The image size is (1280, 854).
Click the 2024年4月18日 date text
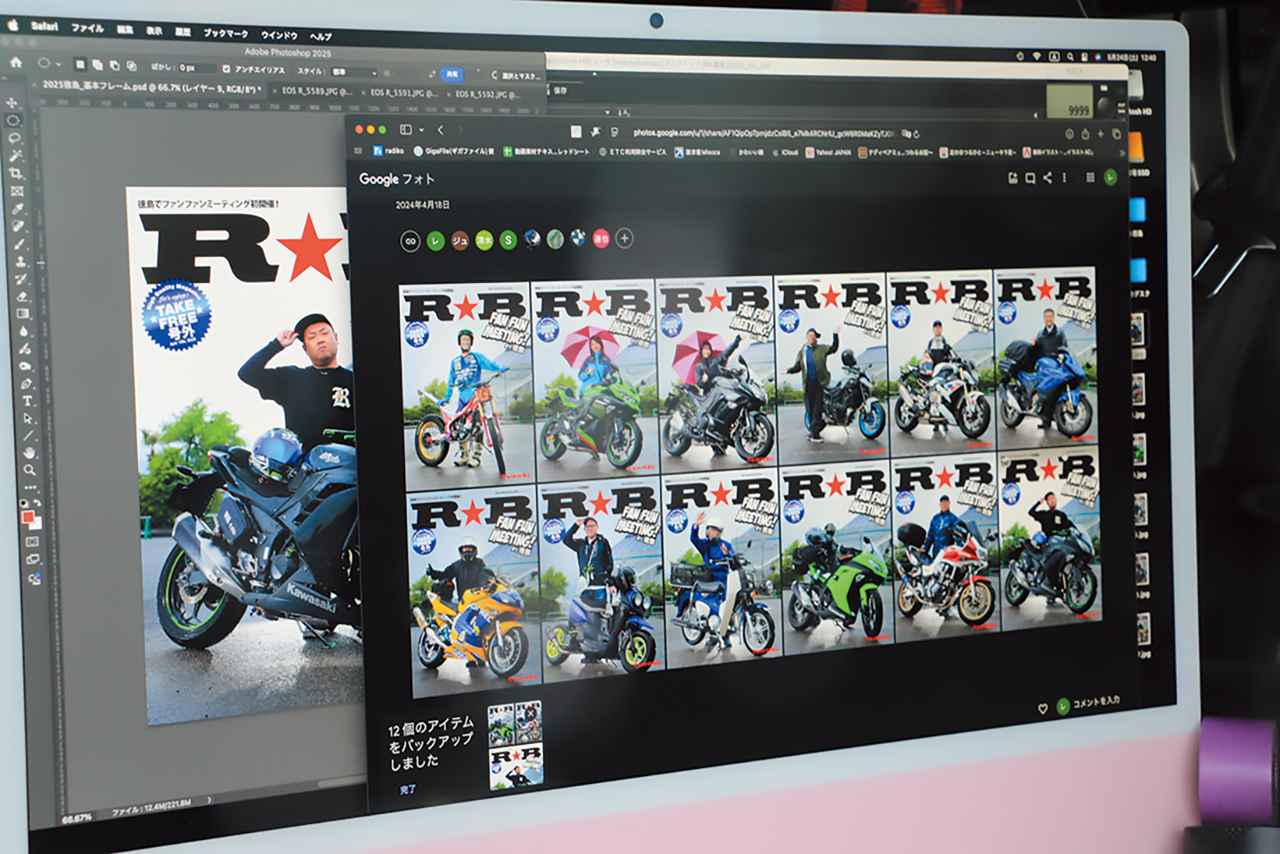click(x=423, y=204)
